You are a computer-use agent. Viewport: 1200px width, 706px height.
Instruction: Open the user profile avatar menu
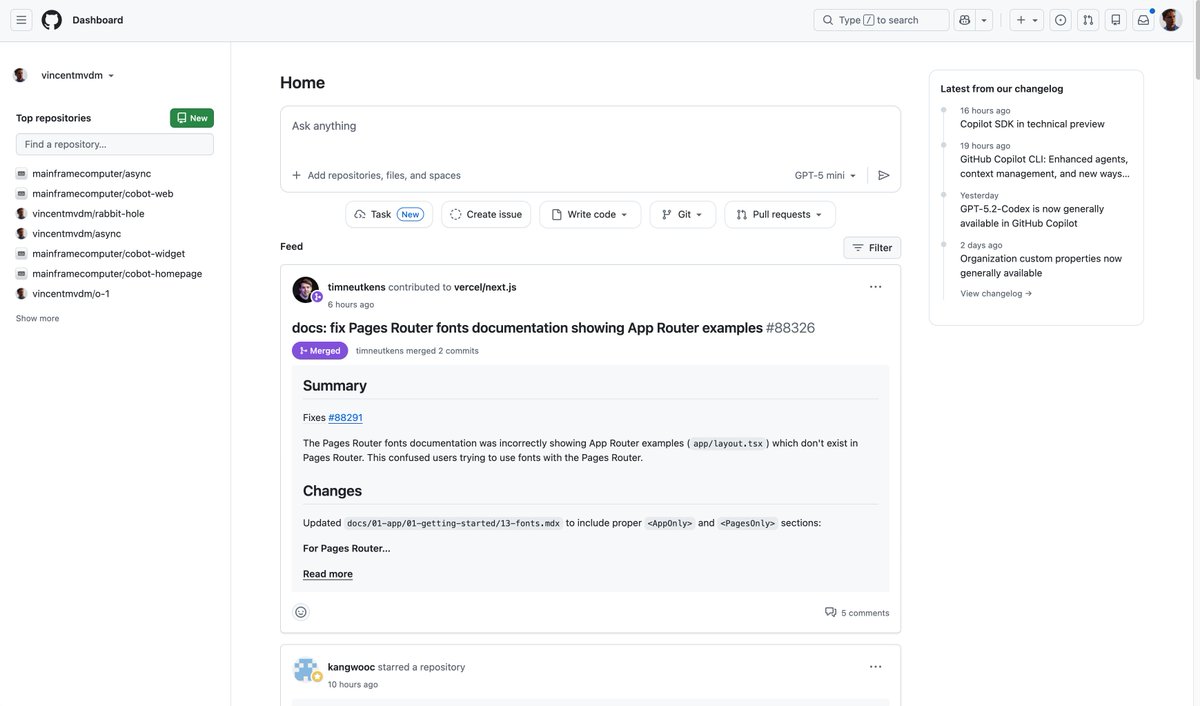coord(1171,20)
